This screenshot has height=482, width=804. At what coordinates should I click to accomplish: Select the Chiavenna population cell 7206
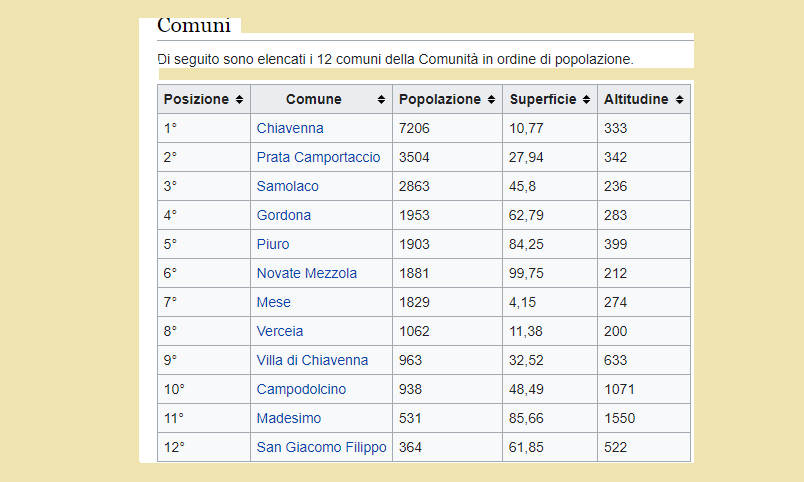click(x=447, y=128)
